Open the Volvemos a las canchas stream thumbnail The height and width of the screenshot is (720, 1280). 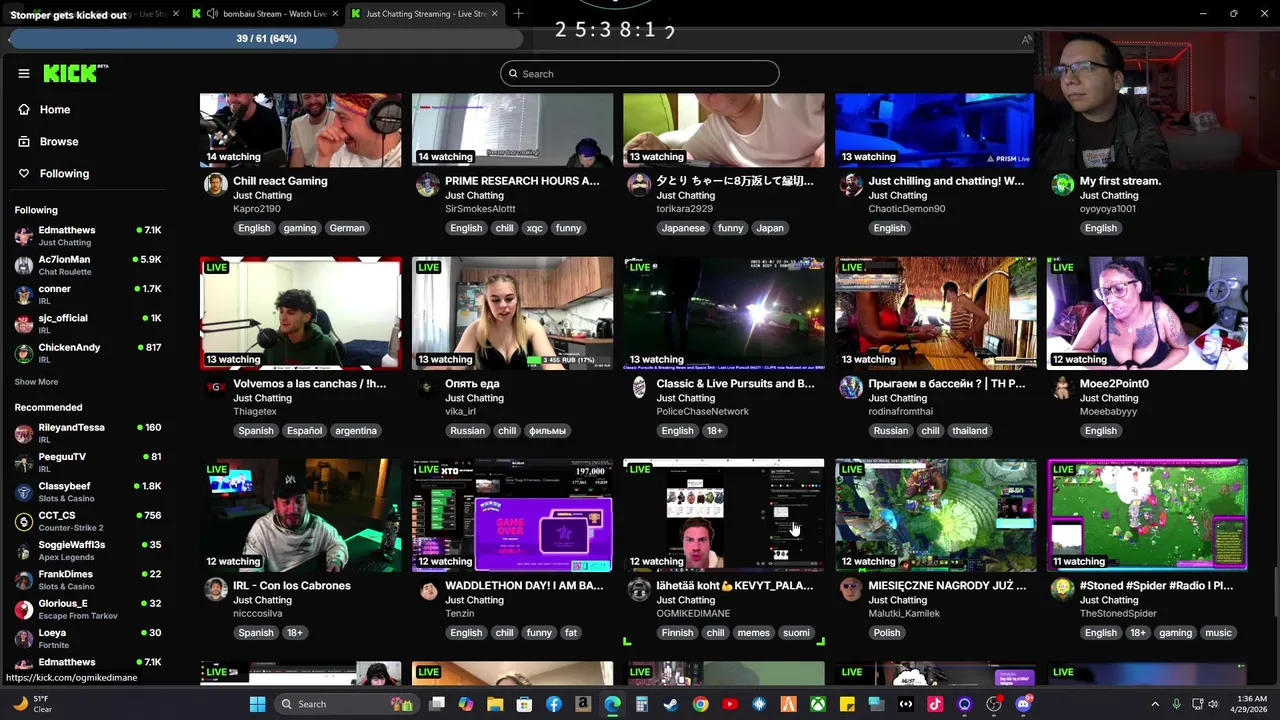click(301, 313)
